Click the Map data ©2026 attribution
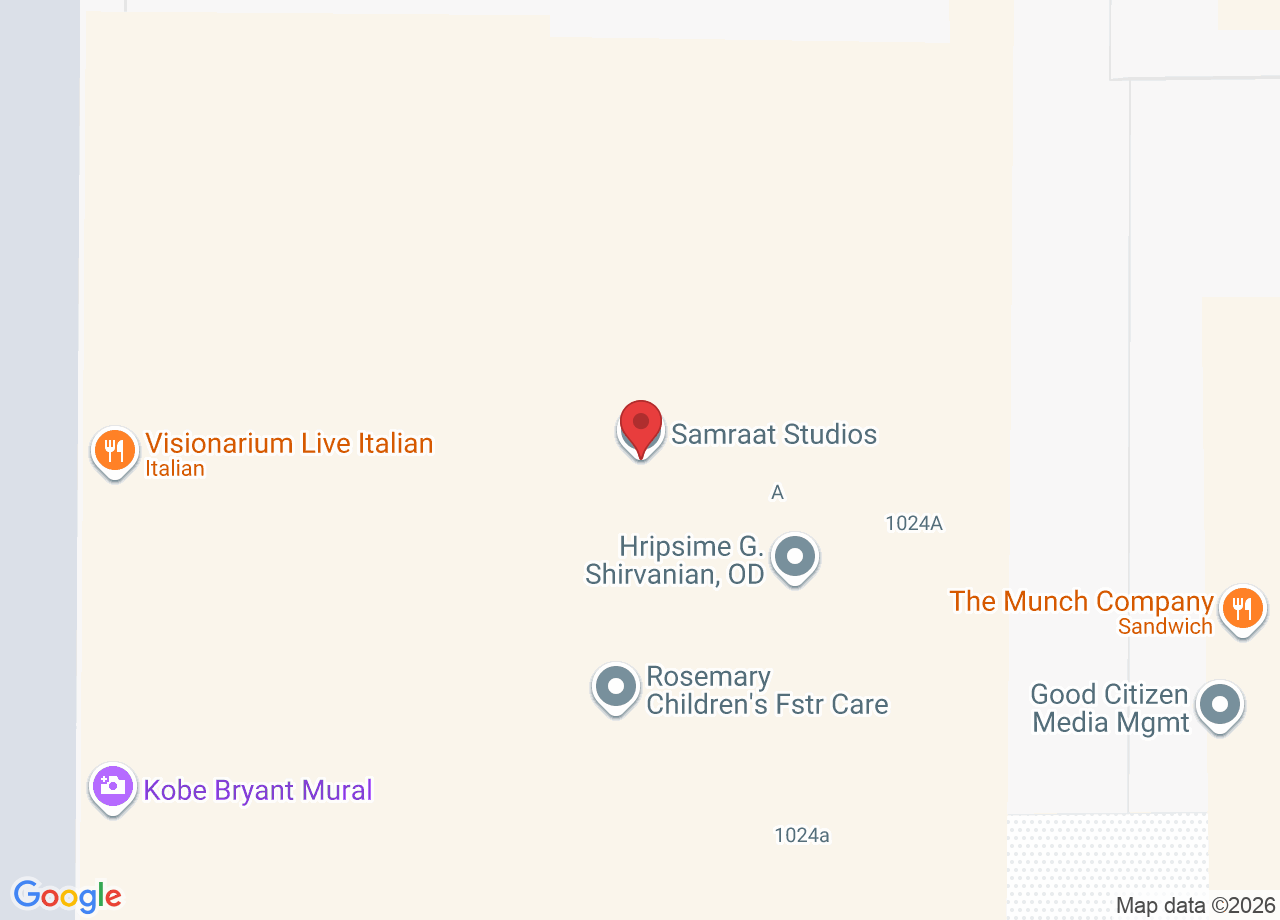Viewport: 1280px width, 920px height. 1196,906
